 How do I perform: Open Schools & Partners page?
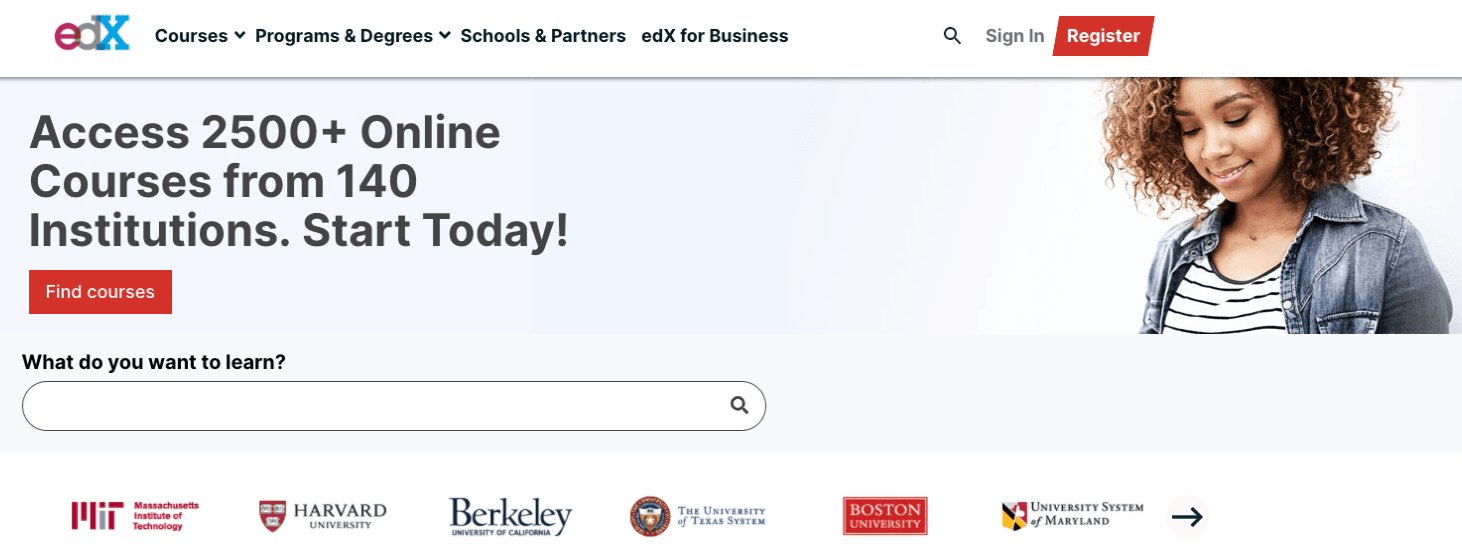point(543,36)
